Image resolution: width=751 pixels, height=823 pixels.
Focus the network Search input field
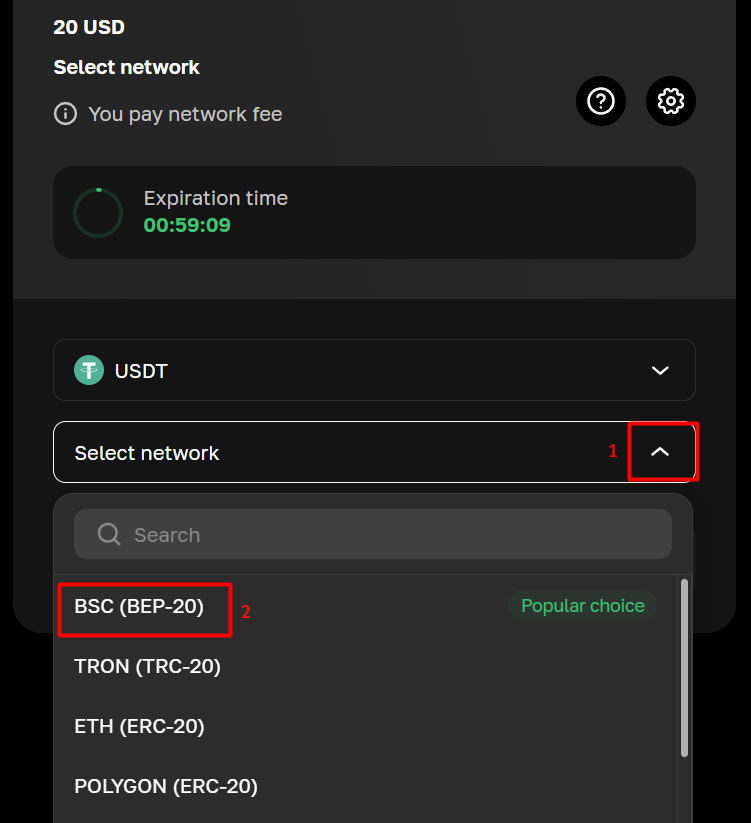point(390,535)
